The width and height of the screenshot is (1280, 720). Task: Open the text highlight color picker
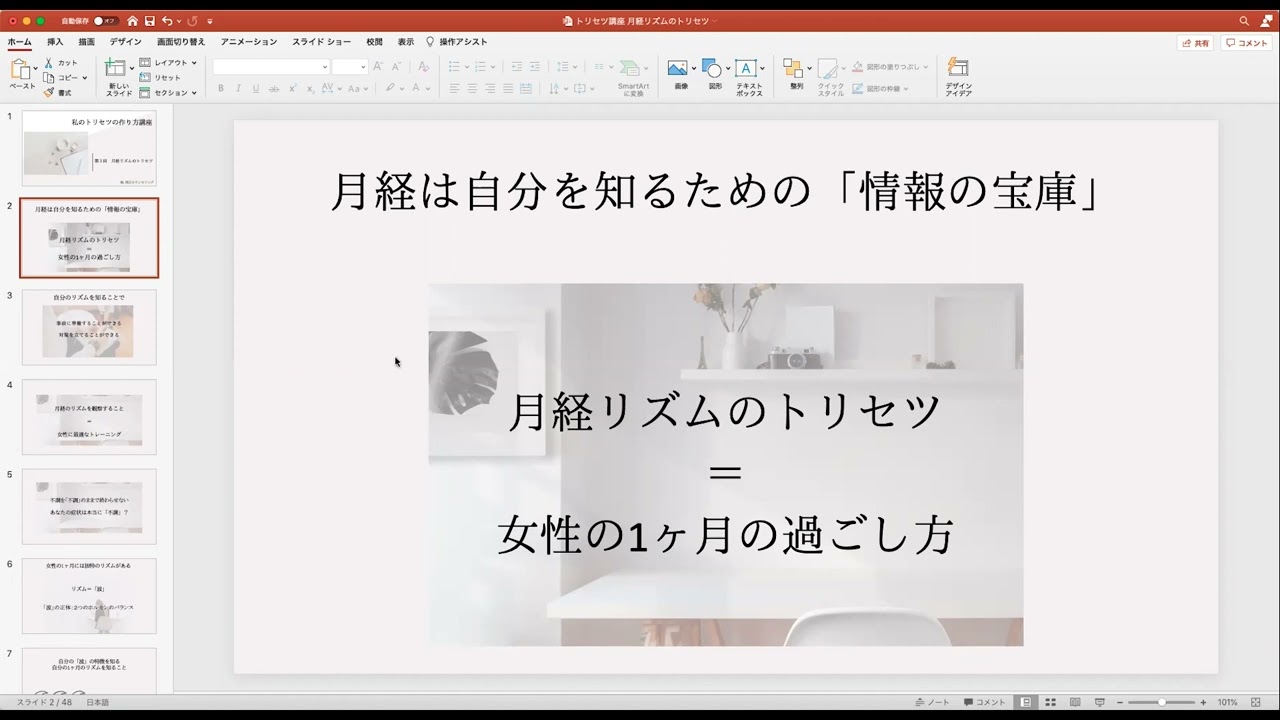tap(394, 88)
